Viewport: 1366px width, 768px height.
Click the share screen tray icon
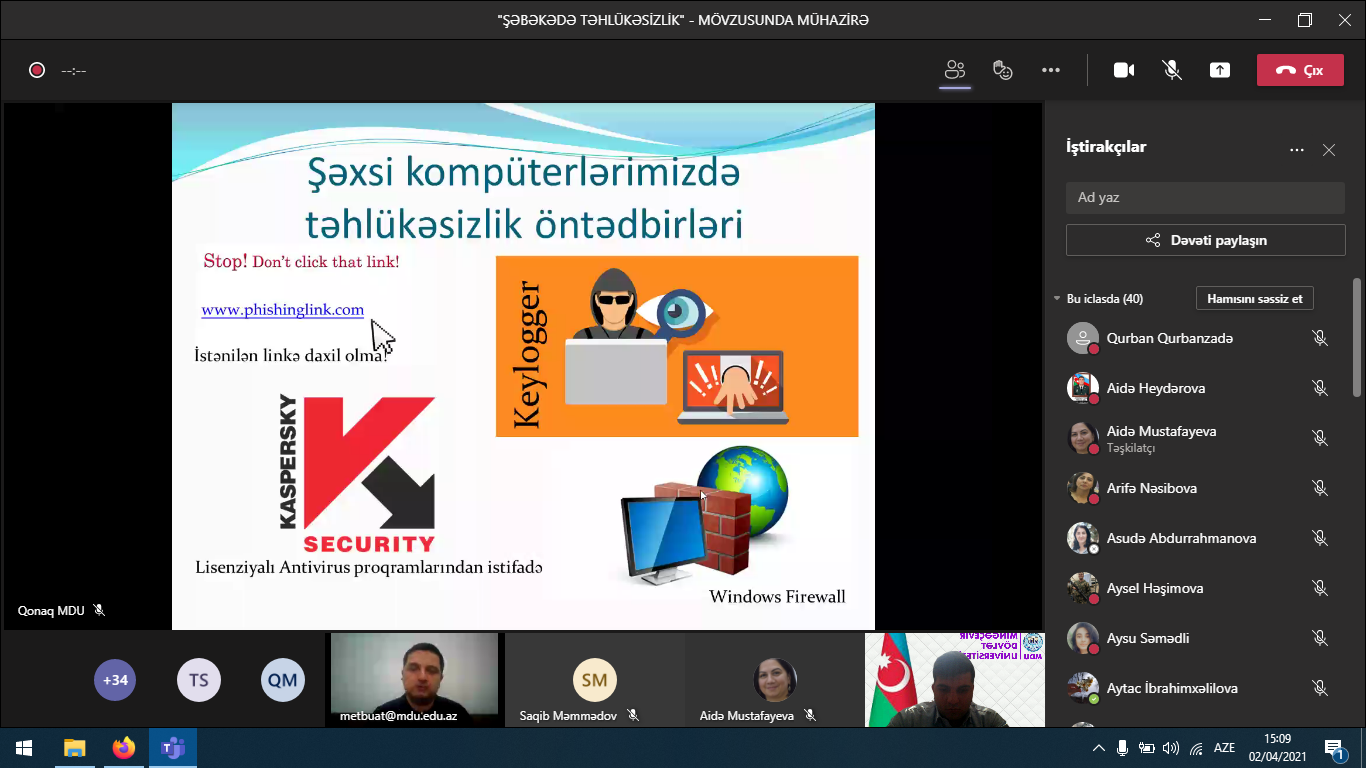1219,70
